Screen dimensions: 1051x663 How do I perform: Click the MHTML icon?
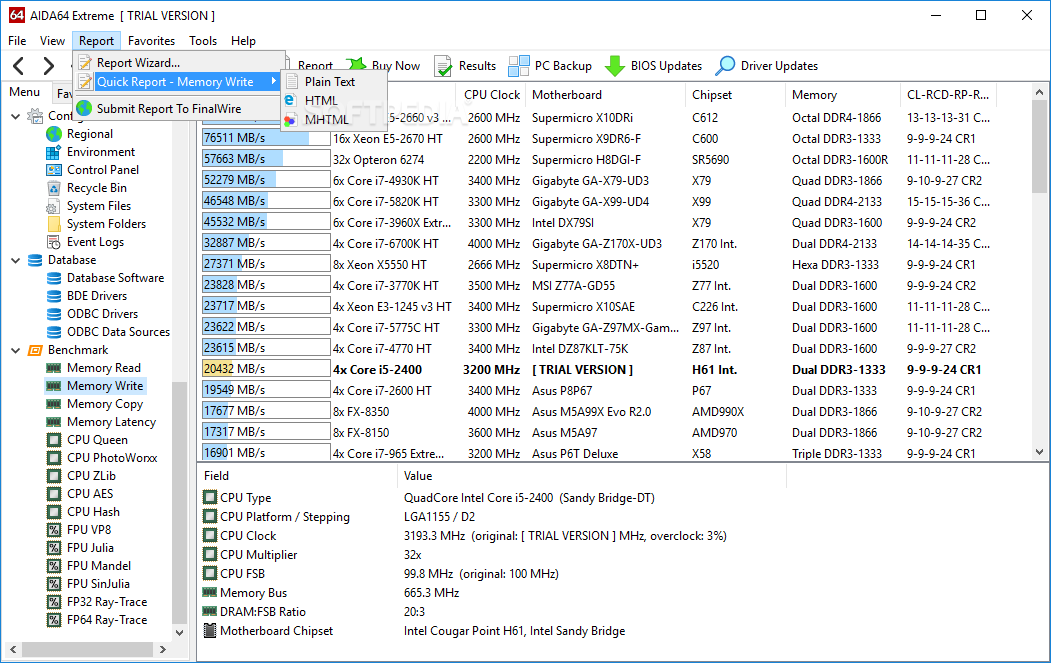pos(290,119)
